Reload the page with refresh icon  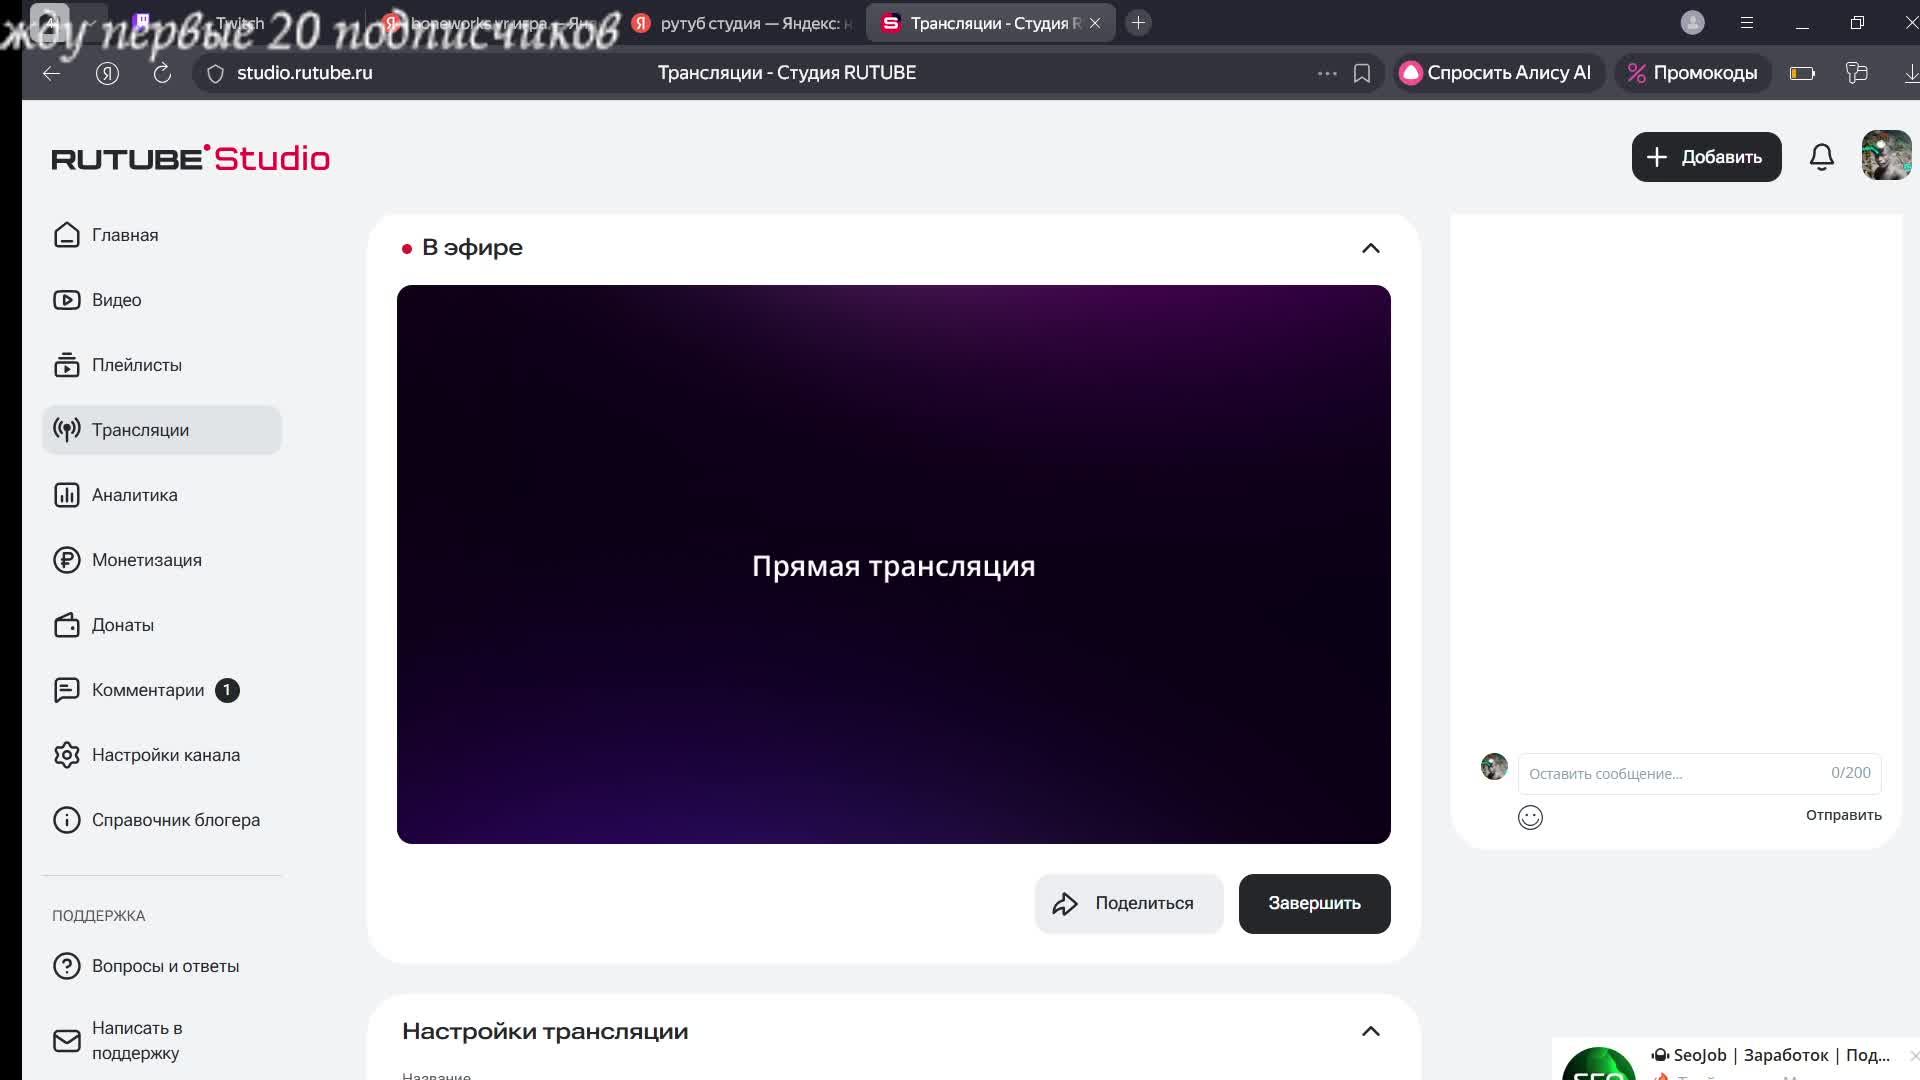coord(162,73)
